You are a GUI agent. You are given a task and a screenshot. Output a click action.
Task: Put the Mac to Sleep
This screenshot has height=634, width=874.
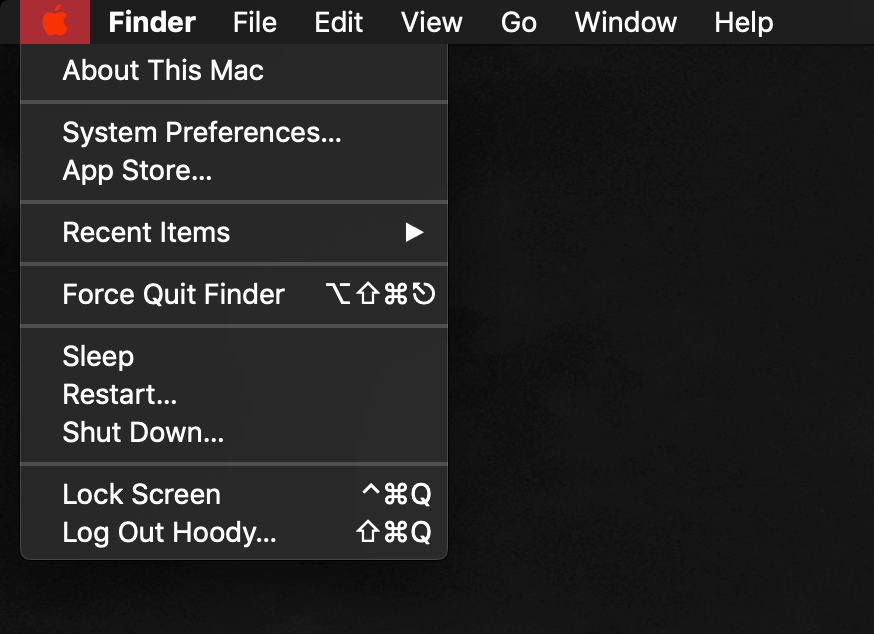point(234,356)
